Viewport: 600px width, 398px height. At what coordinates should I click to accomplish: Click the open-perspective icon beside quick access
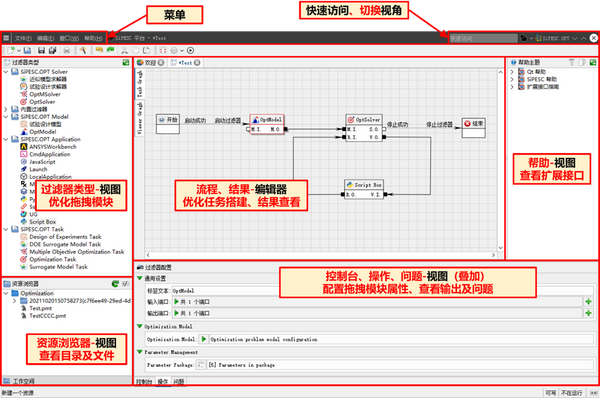pyautogui.click(x=523, y=38)
